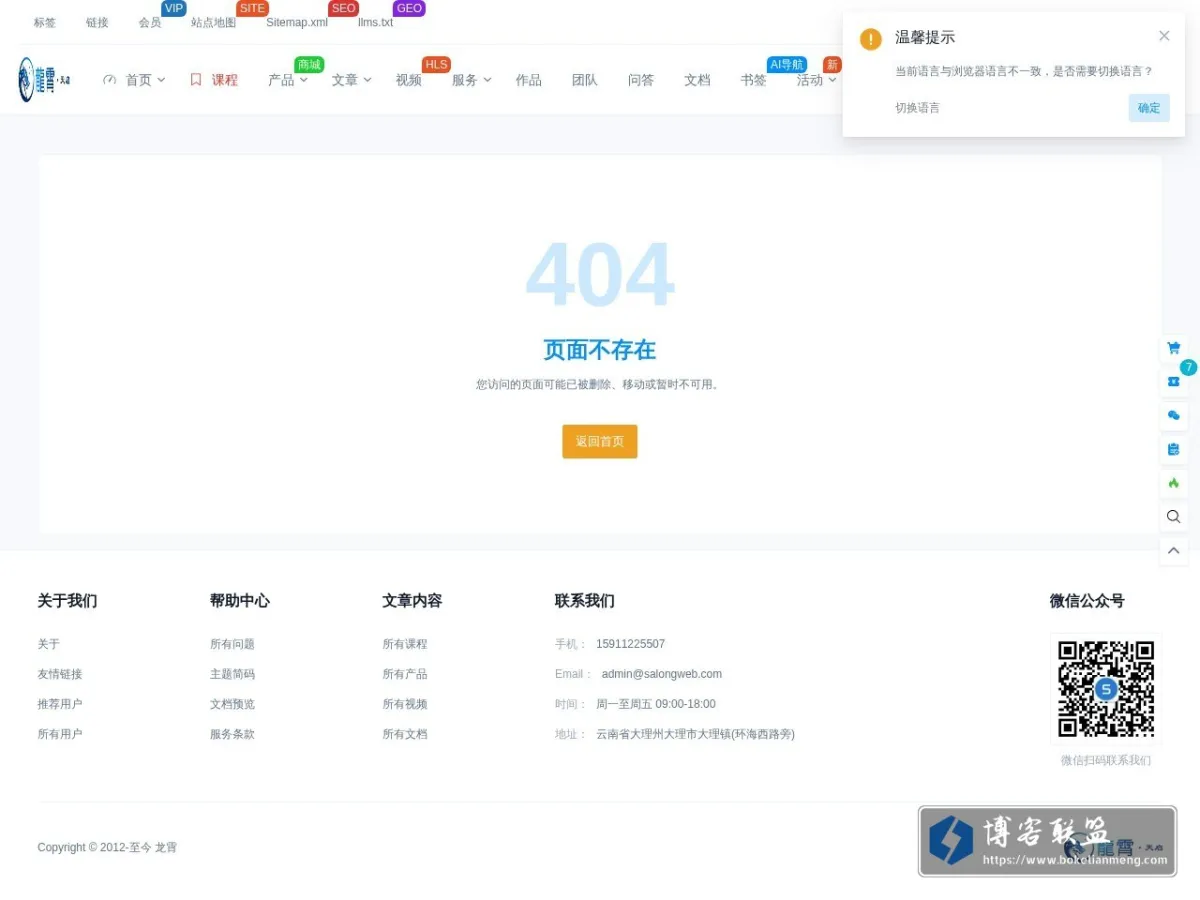Open the 问答 menu item
Screen dimensions: 1200x900
click(x=641, y=80)
